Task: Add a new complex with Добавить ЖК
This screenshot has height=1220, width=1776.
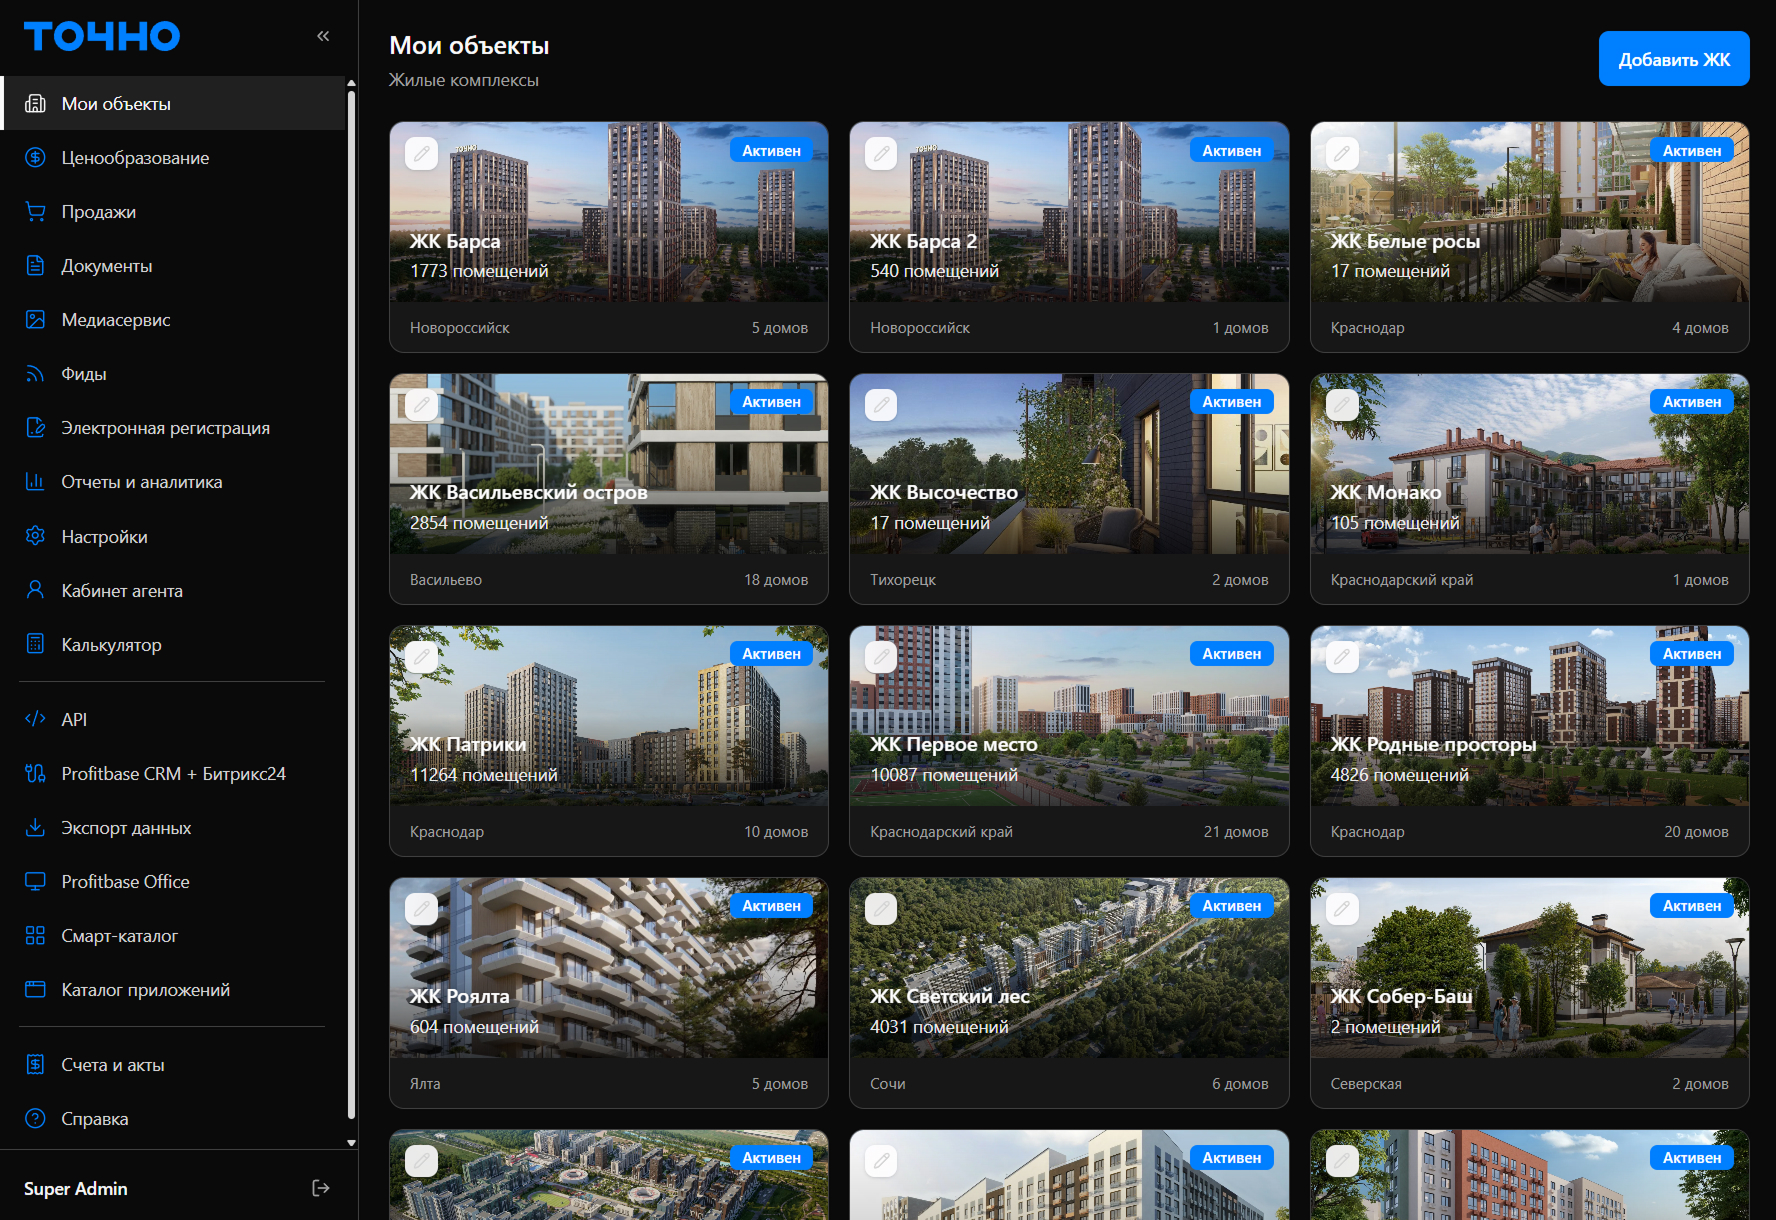Action: click(x=1674, y=59)
